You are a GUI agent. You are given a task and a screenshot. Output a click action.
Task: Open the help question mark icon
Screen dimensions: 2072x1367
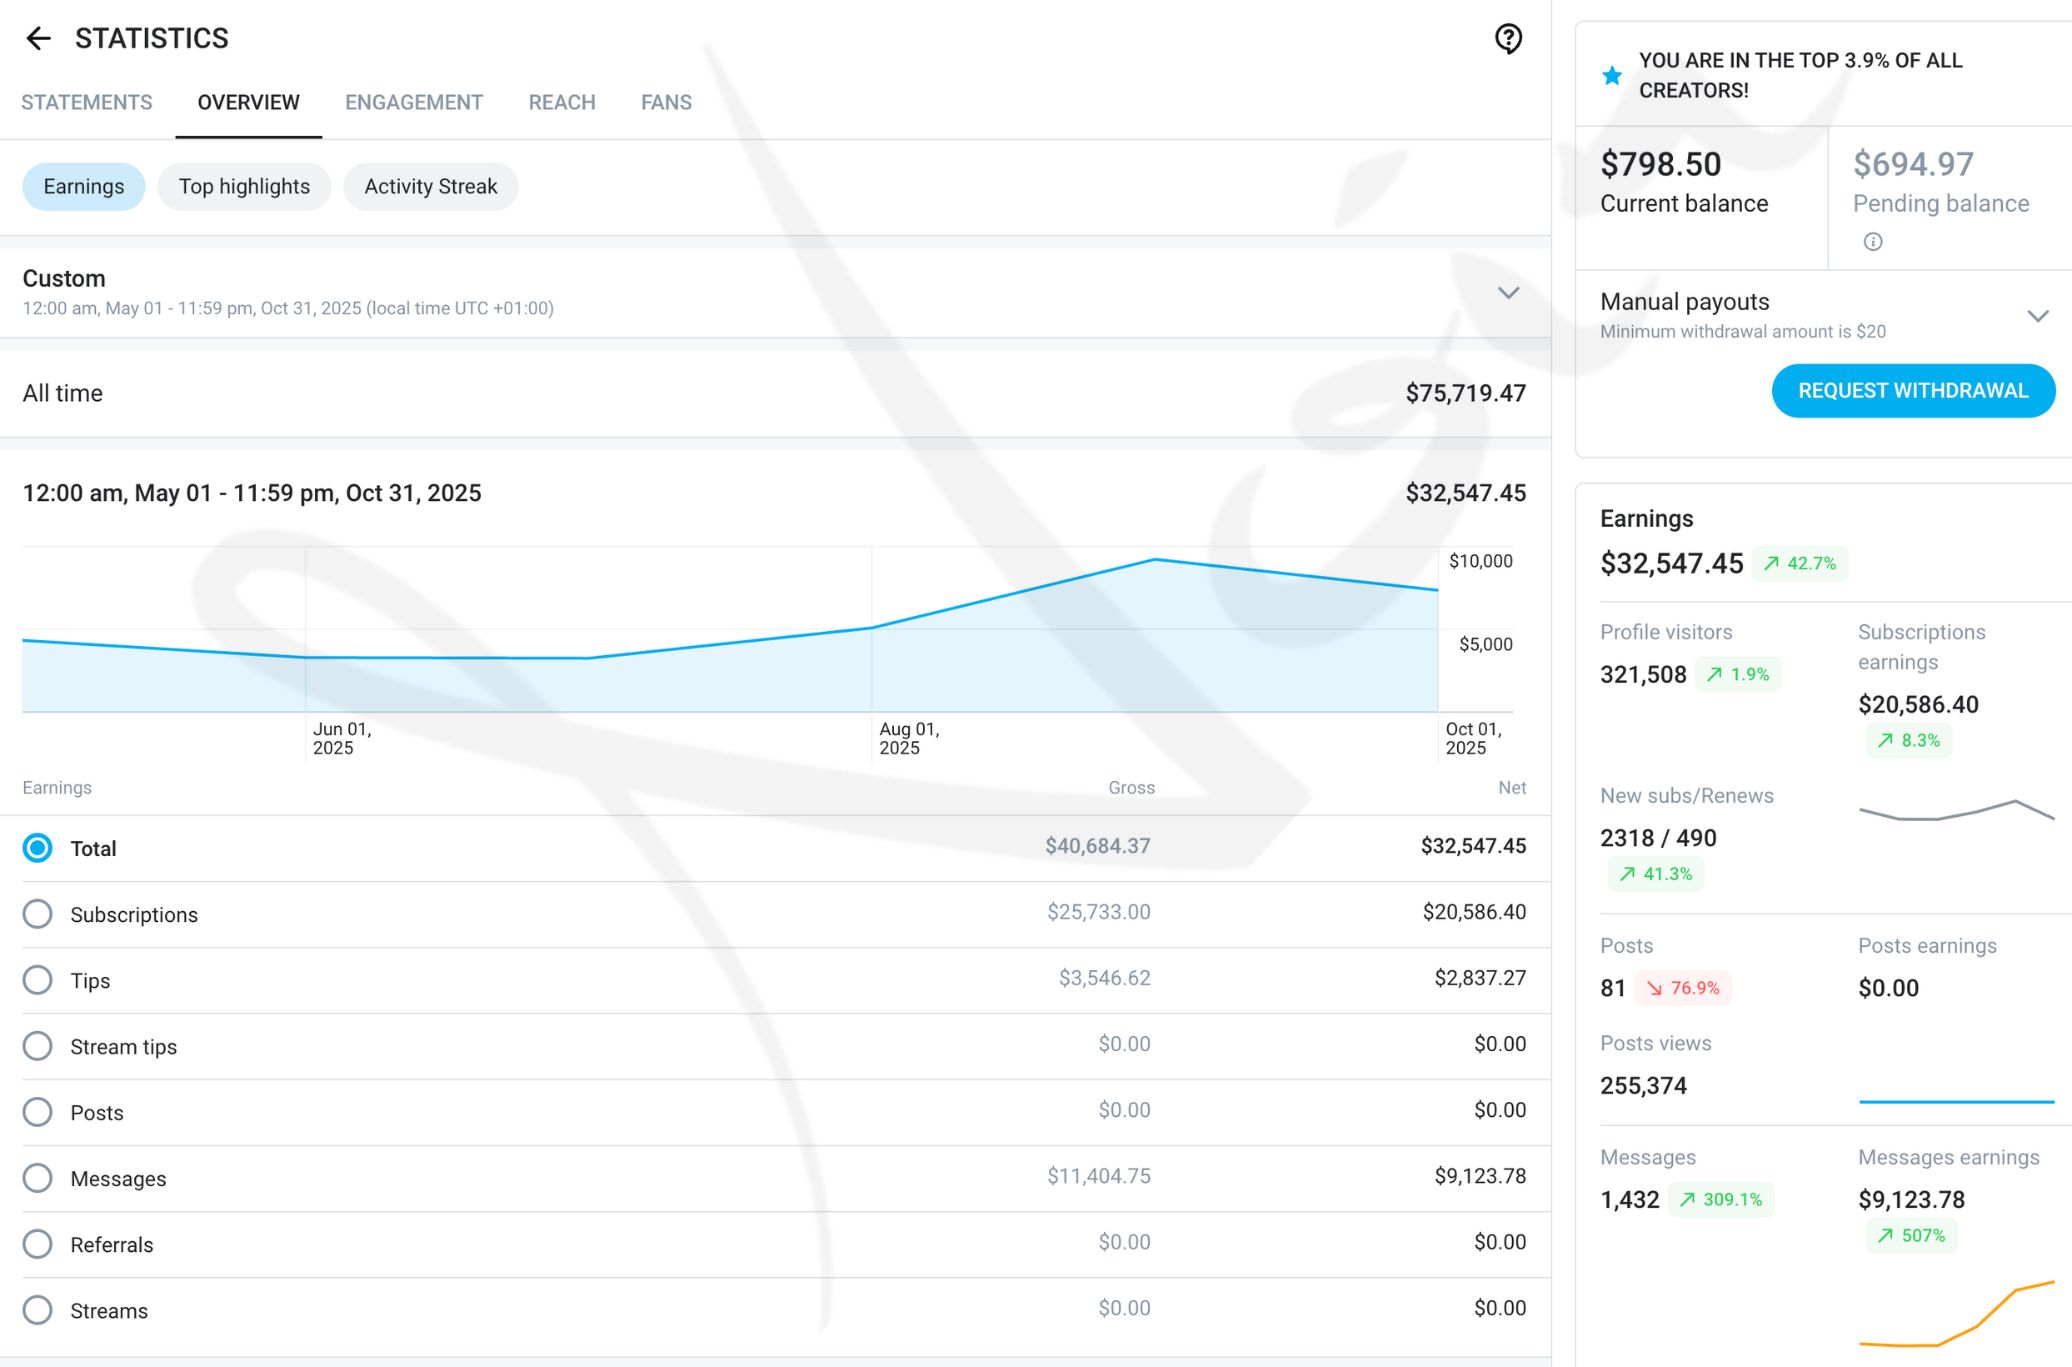coord(1508,38)
